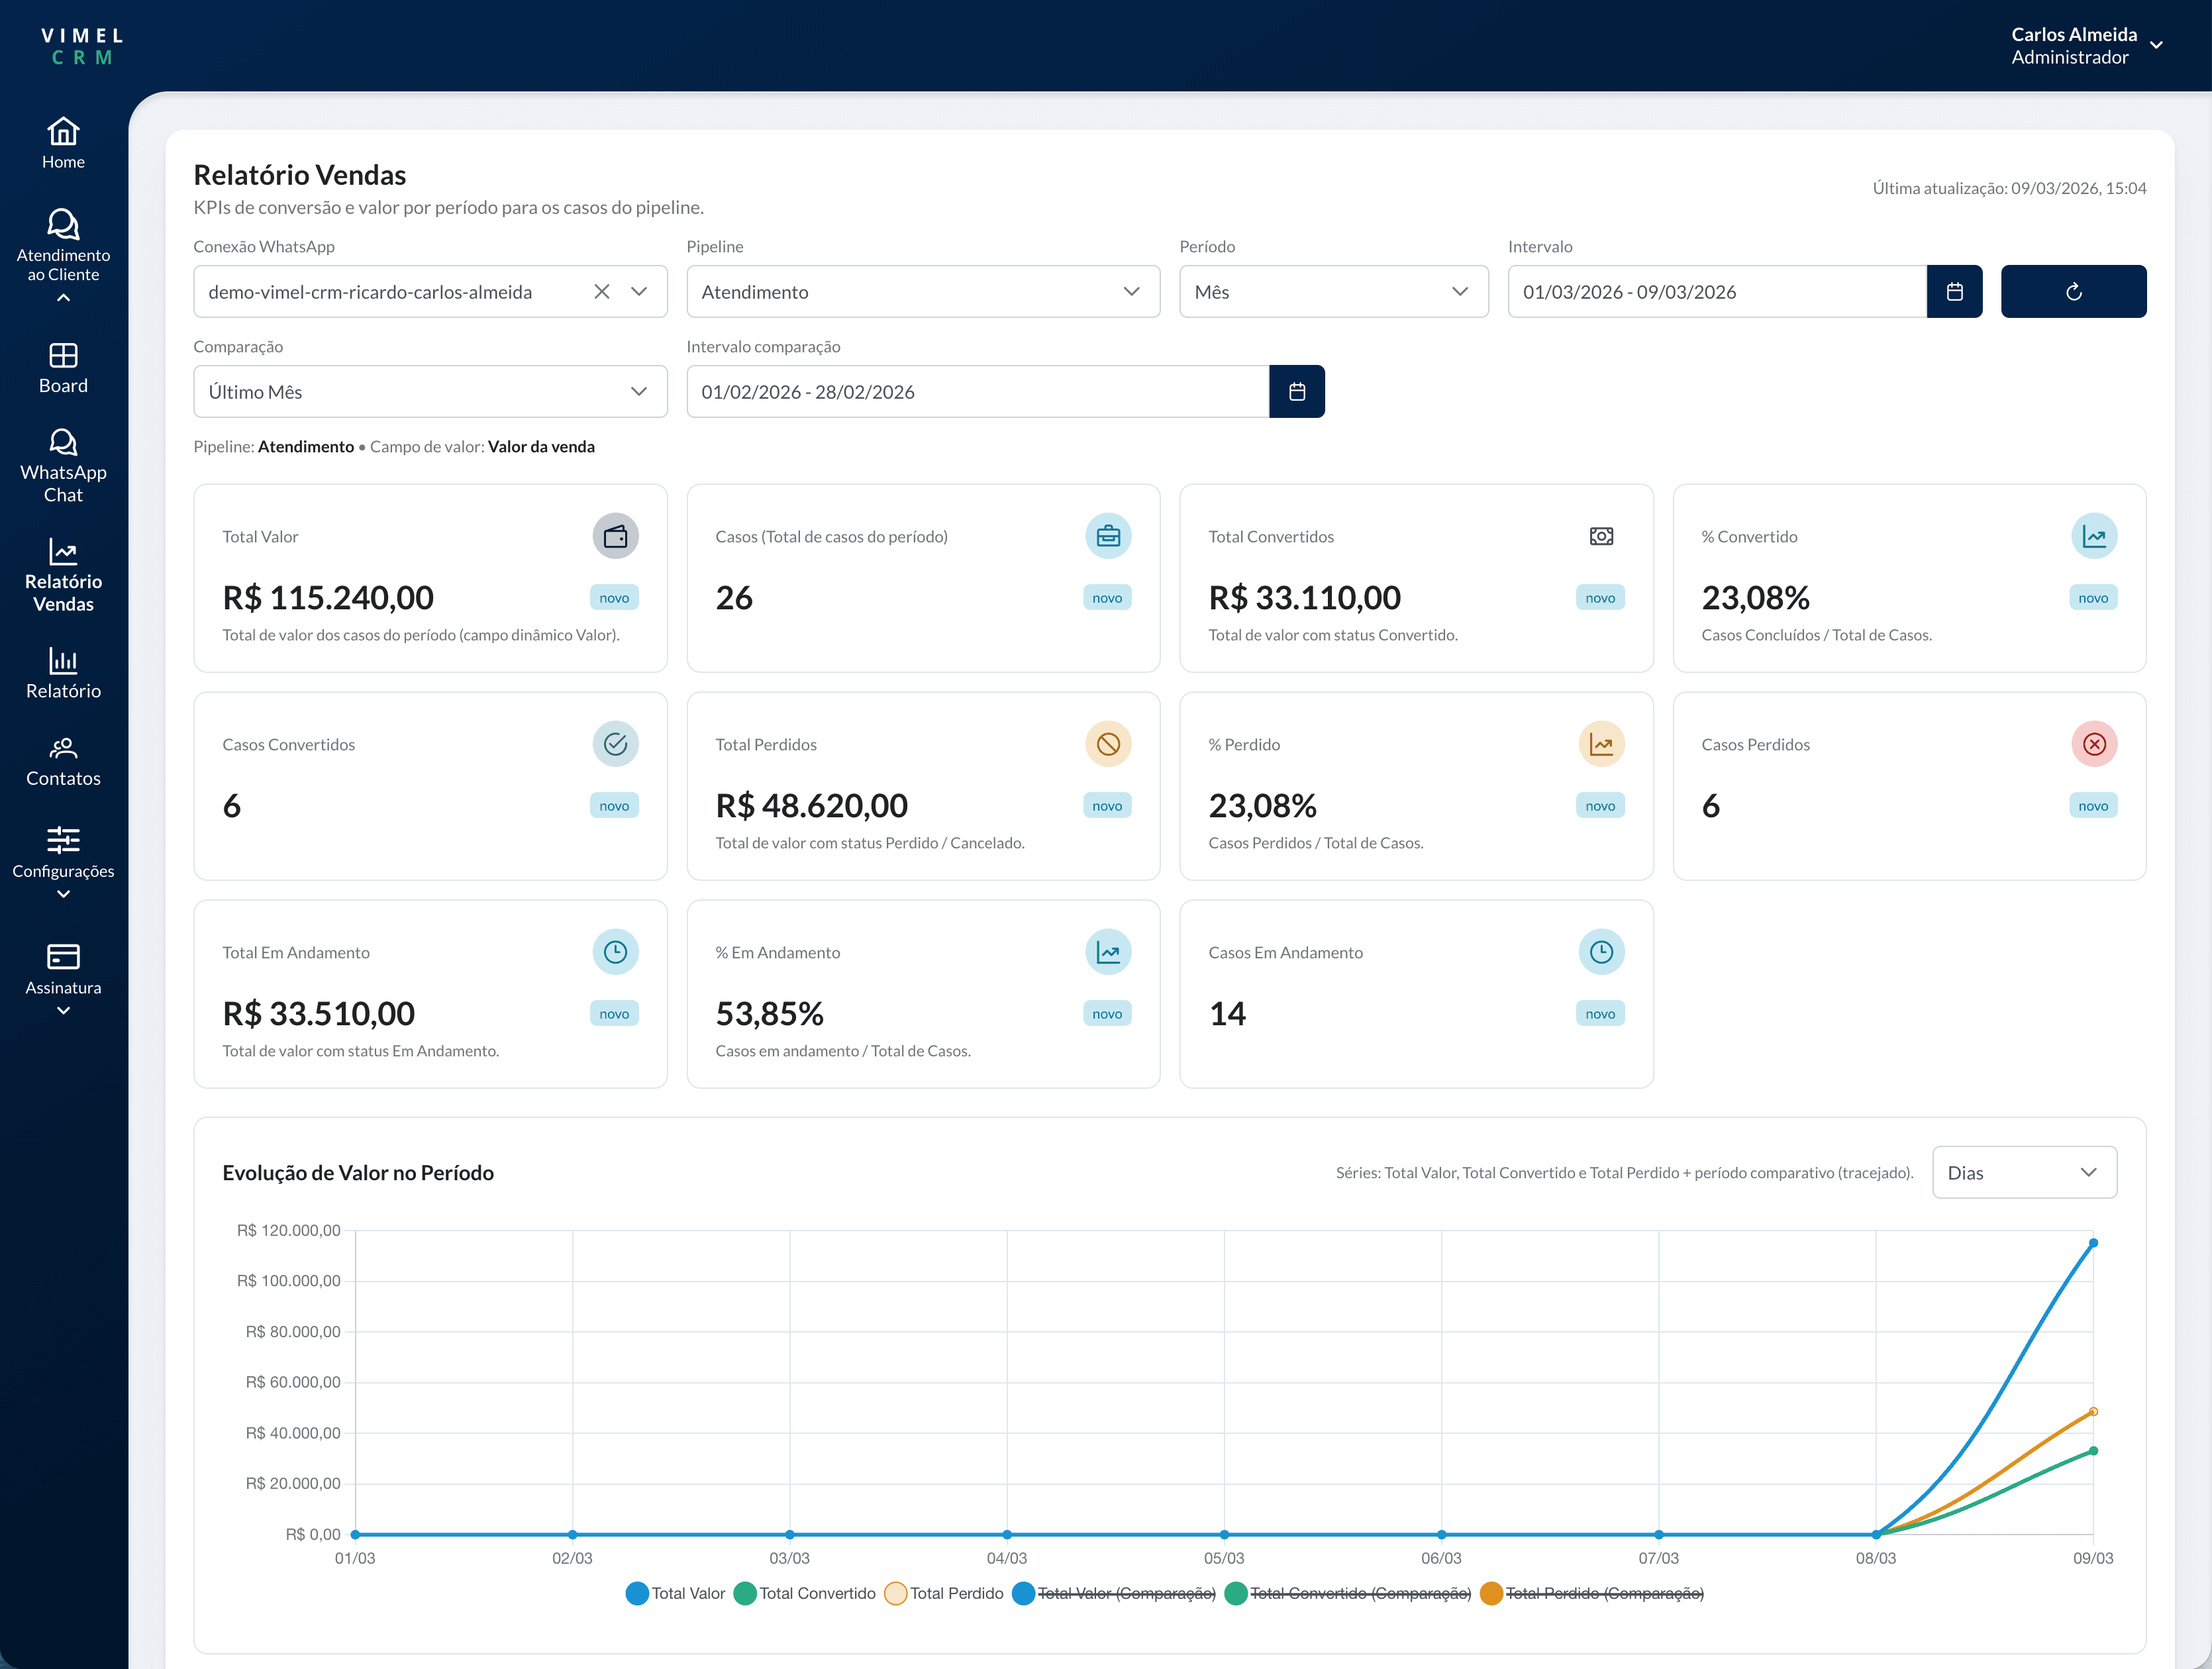Click the refresh button to update the report

tap(2073, 291)
